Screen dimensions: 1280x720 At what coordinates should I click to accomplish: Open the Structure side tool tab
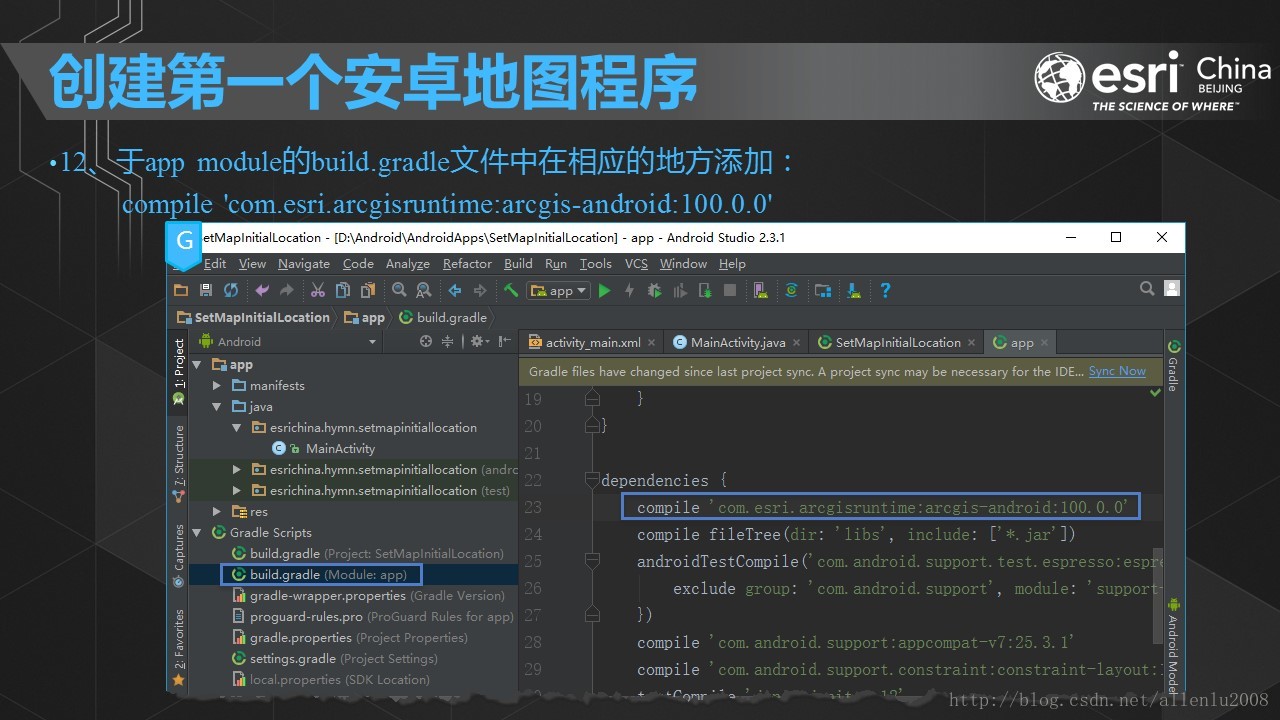pos(179,463)
